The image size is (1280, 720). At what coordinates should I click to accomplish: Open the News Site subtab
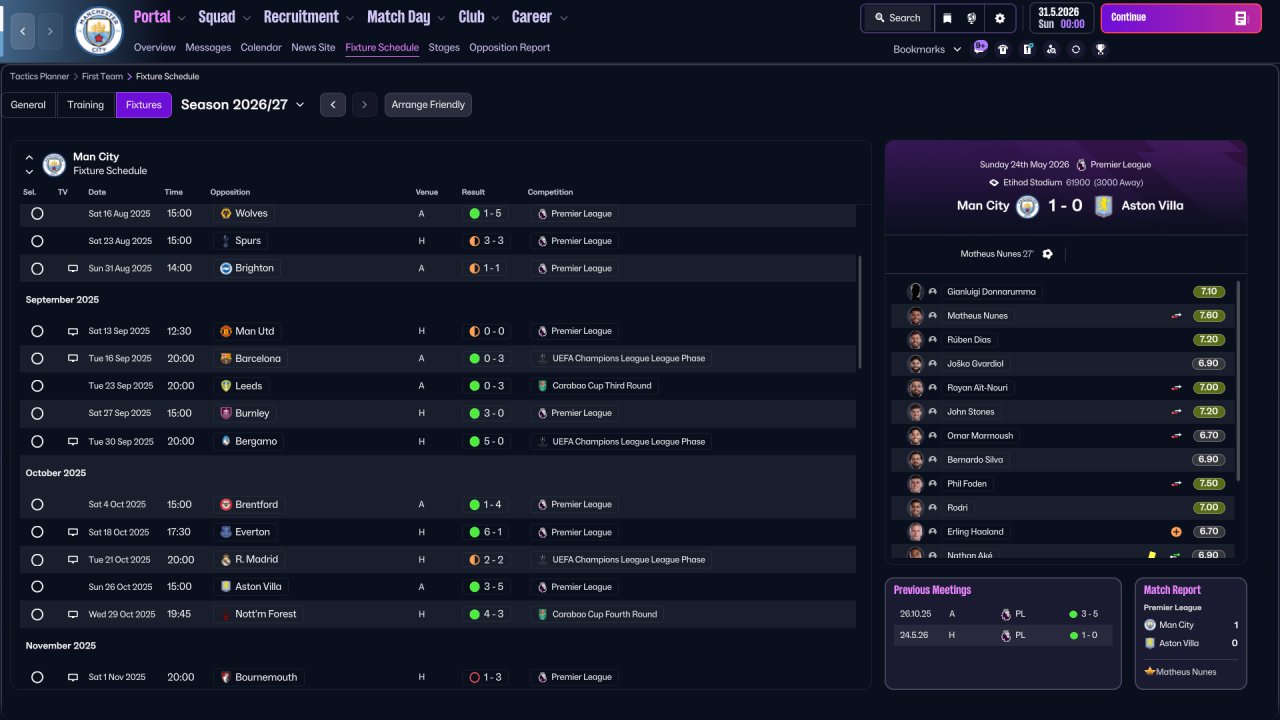(x=313, y=47)
